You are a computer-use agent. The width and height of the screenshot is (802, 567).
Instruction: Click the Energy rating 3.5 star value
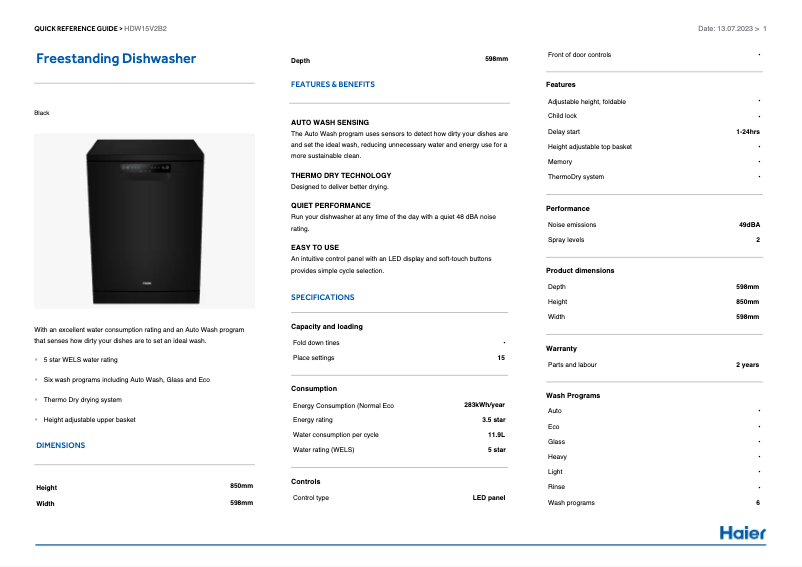pos(493,420)
